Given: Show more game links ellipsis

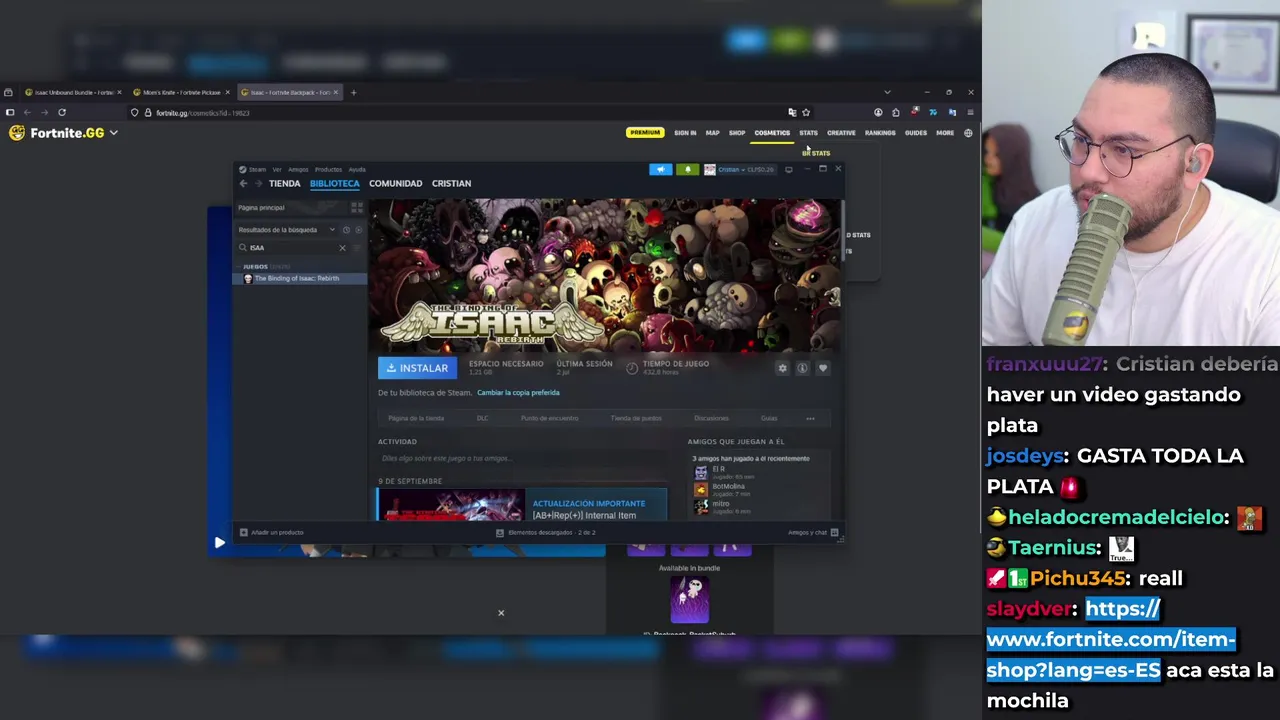Looking at the screenshot, I should click(810, 418).
